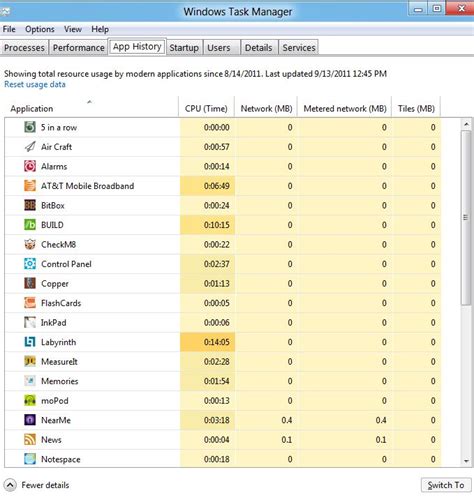Click the News RSS feed icon
This screenshot has height=502, width=474.
click(30, 440)
